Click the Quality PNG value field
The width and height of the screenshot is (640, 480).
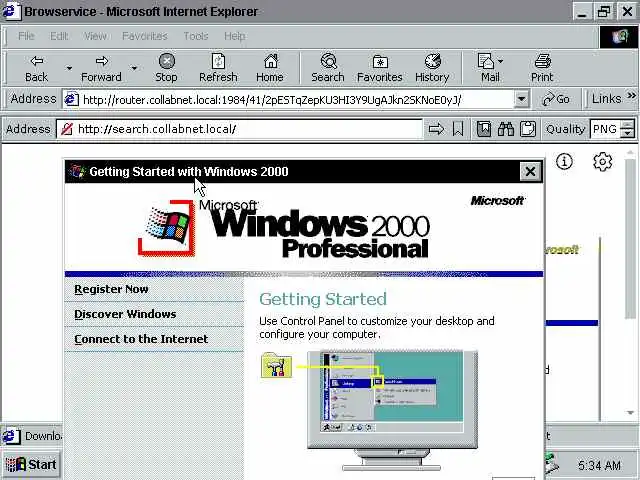[x=605, y=129]
